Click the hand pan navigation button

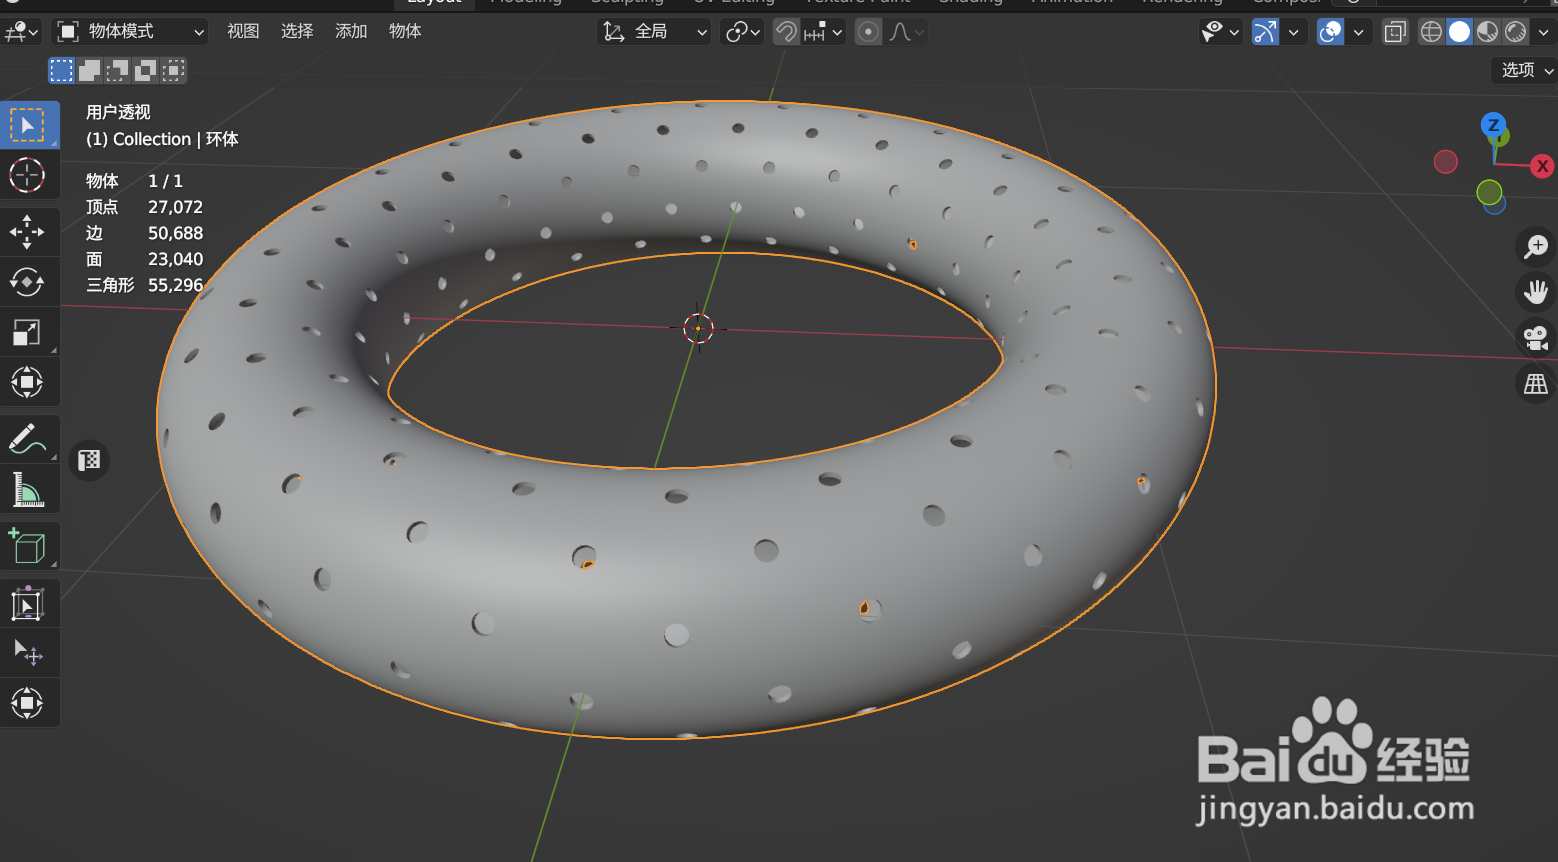coord(1535,292)
